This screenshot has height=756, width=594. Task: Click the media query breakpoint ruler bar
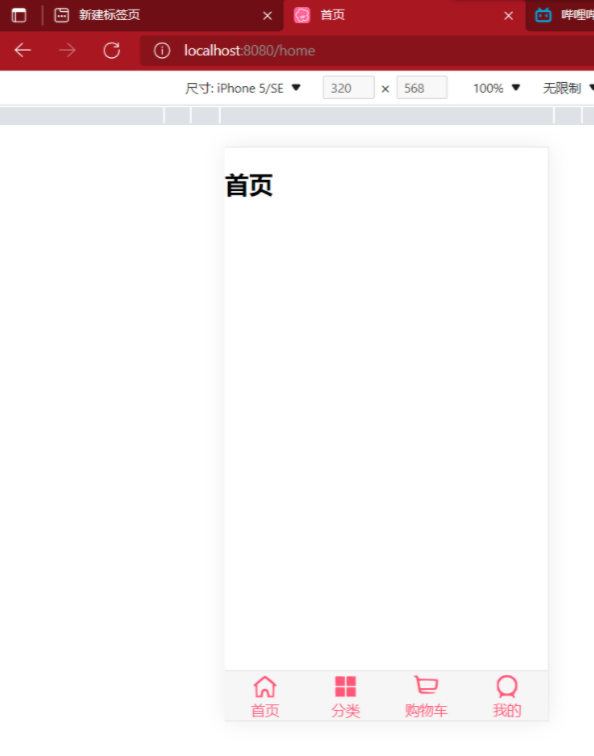(x=297, y=116)
